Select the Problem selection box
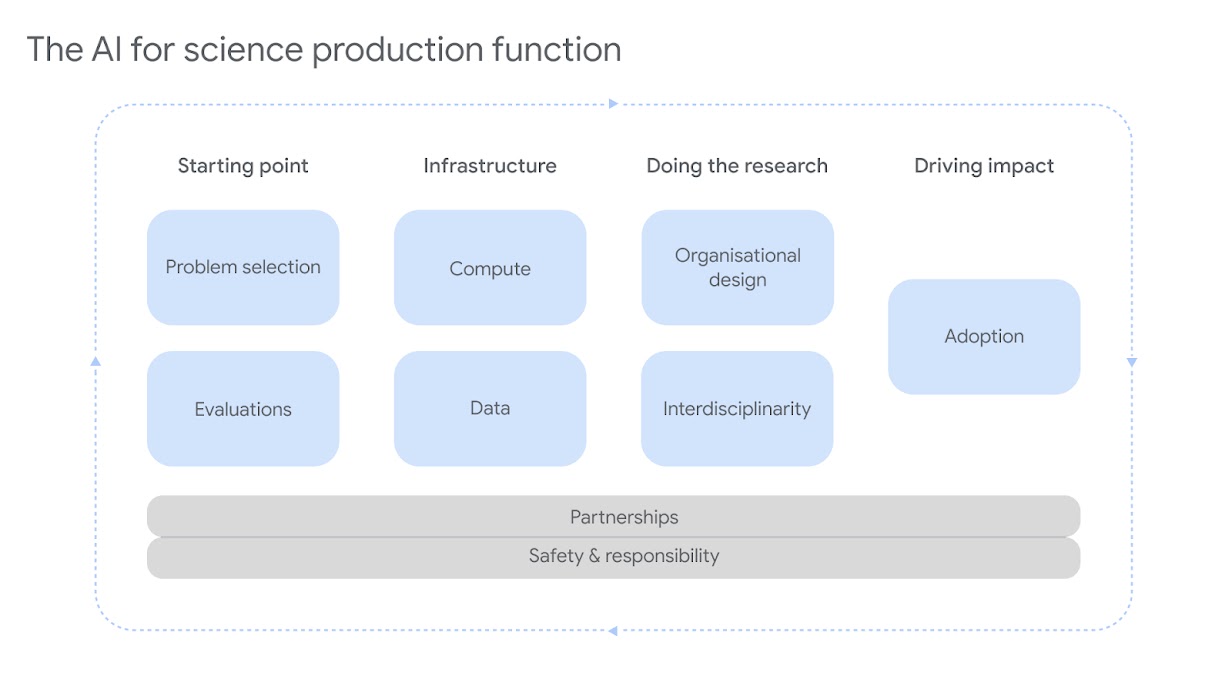The height and width of the screenshot is (693, 1232). (243, 267)
